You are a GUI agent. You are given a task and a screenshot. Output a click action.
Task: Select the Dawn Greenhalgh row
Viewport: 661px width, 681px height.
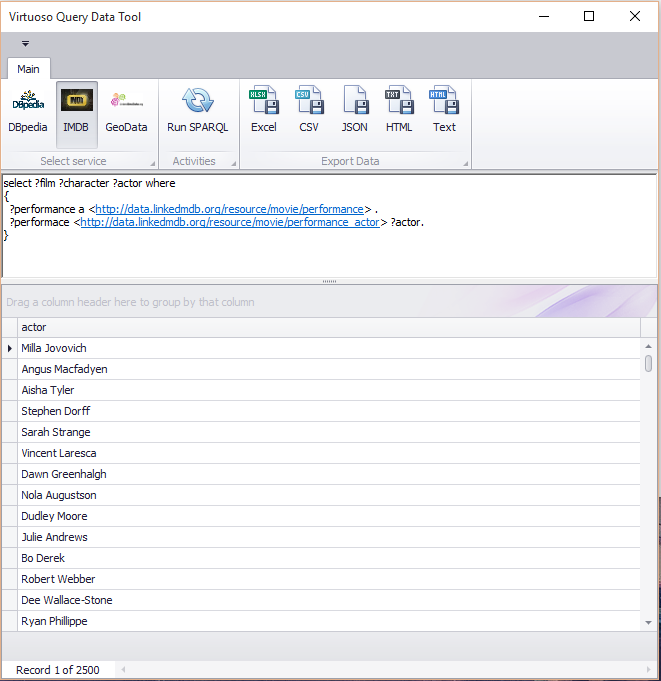pyautogui.click(x=329, y=474)
